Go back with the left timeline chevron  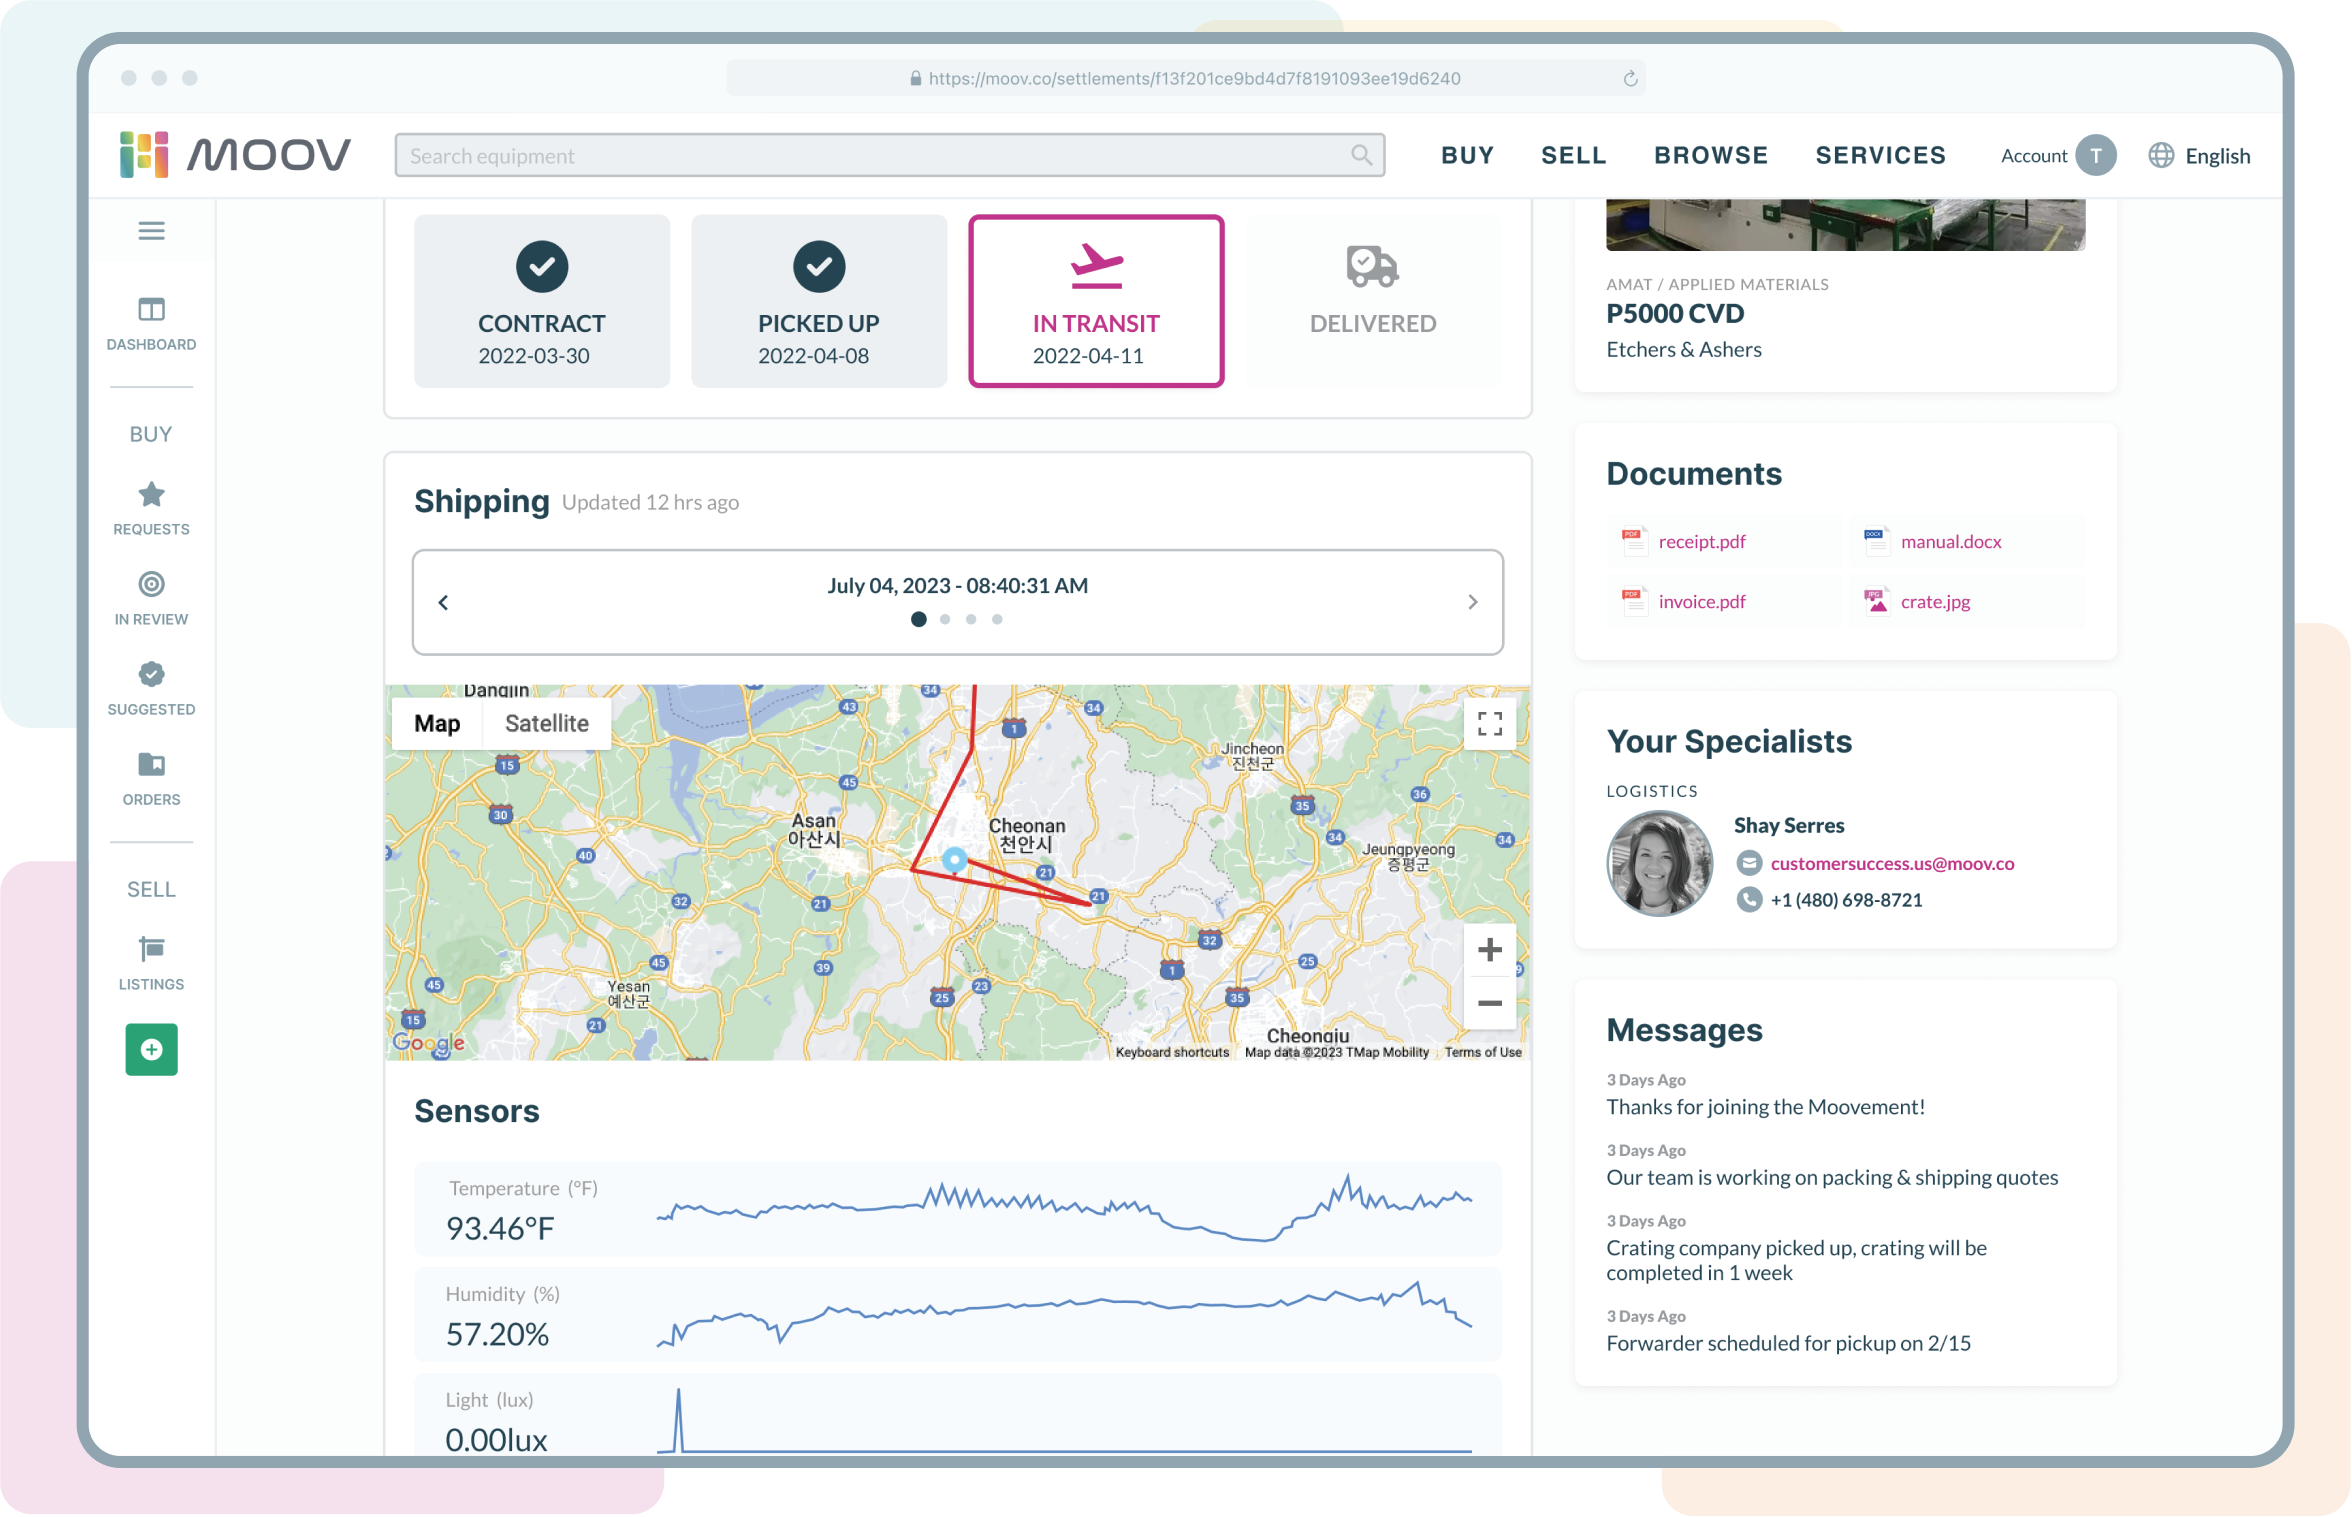[x=443, y=602]
